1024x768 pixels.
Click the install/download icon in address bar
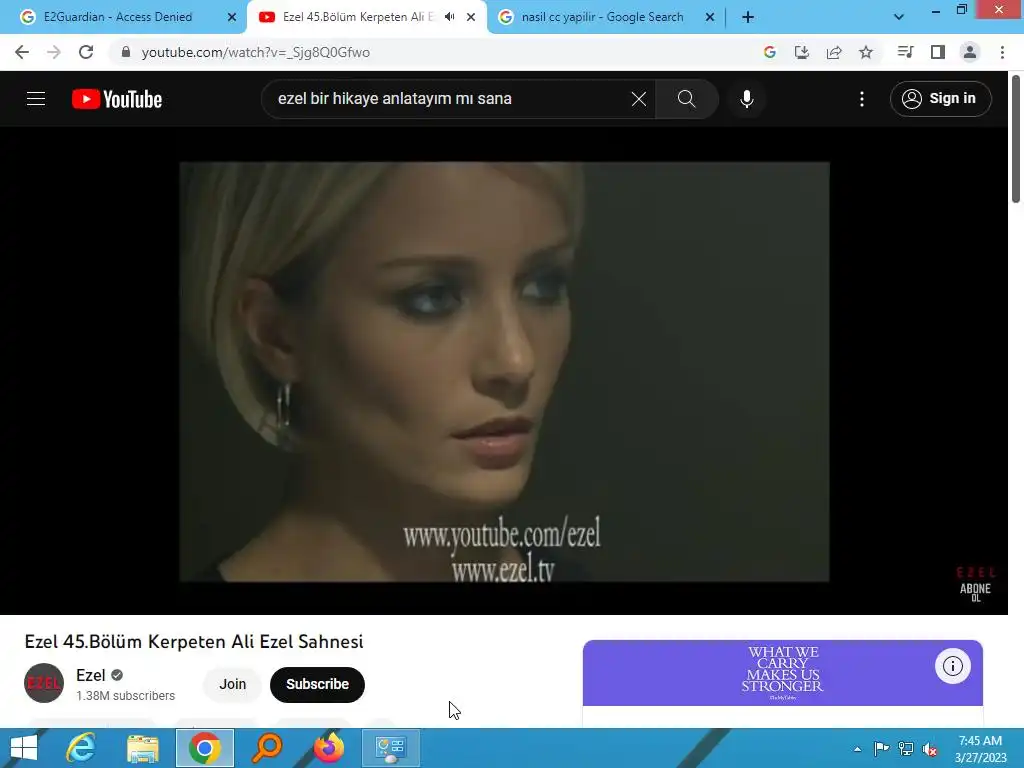802,52
